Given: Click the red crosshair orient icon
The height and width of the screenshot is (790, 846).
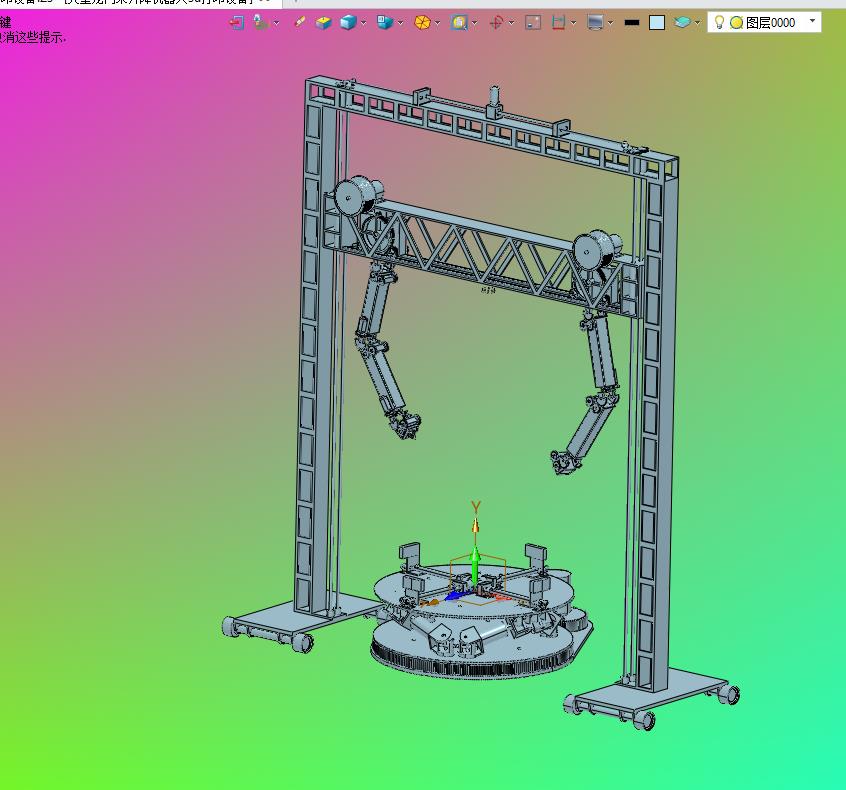Looking at the screenshot, I should click(x=496, y=22).
